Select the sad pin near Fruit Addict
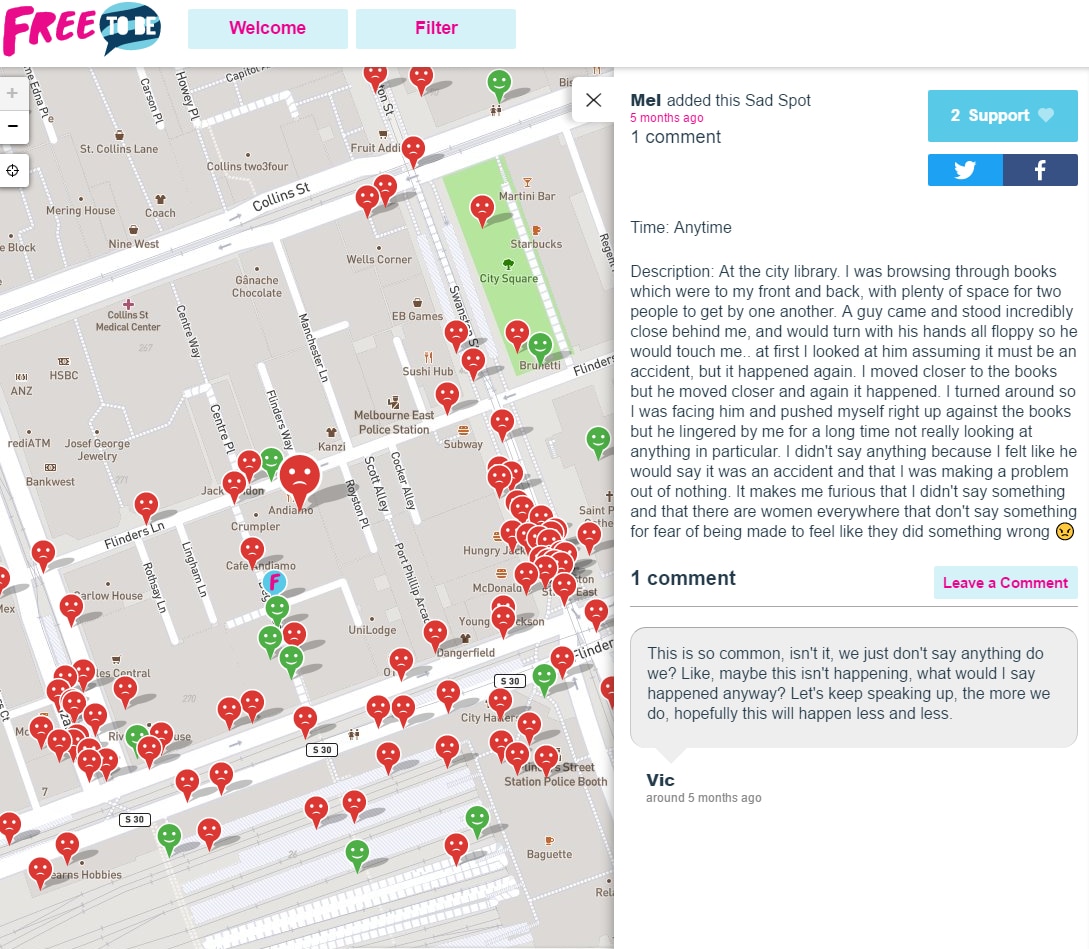The image size is (1089, 949). [413, 151]
